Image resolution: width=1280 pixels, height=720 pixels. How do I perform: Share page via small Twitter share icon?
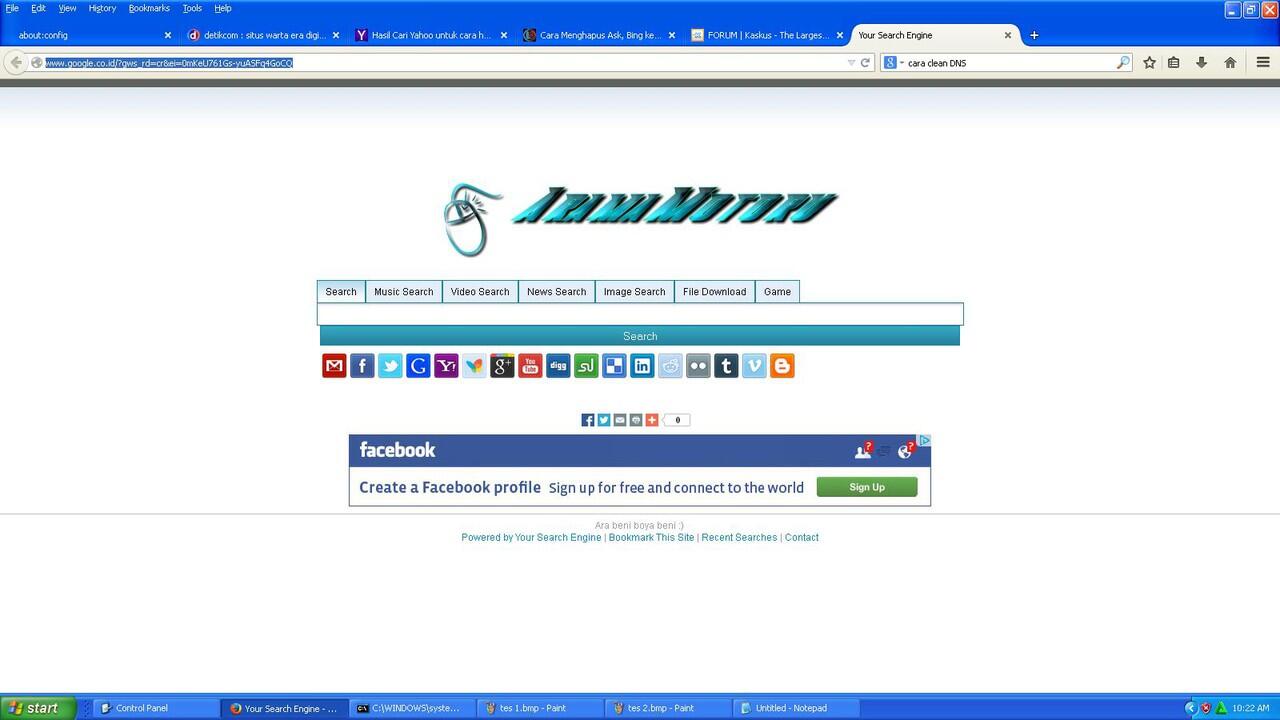[604, 420]
